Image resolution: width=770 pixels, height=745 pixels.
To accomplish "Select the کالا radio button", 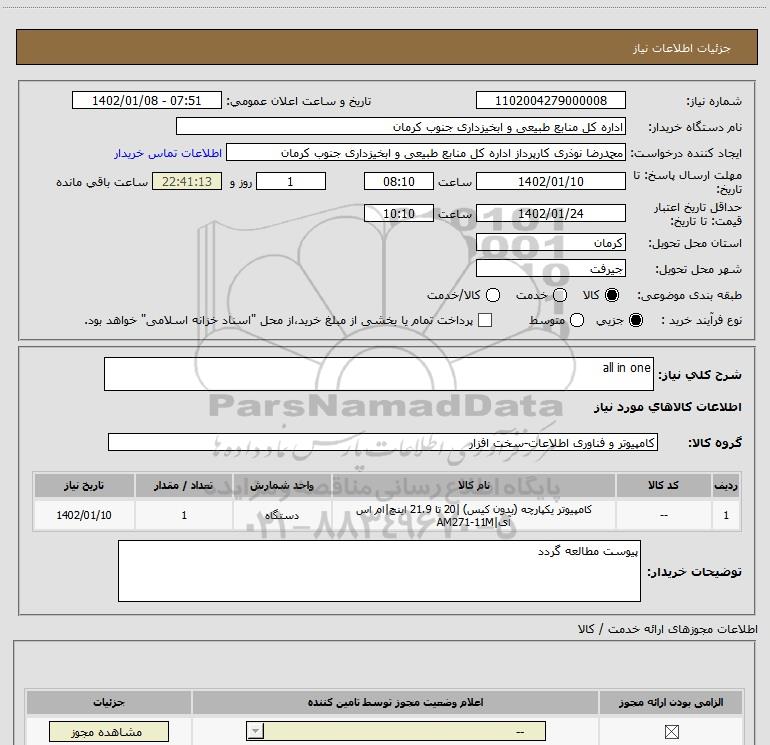I will point(612,295).
